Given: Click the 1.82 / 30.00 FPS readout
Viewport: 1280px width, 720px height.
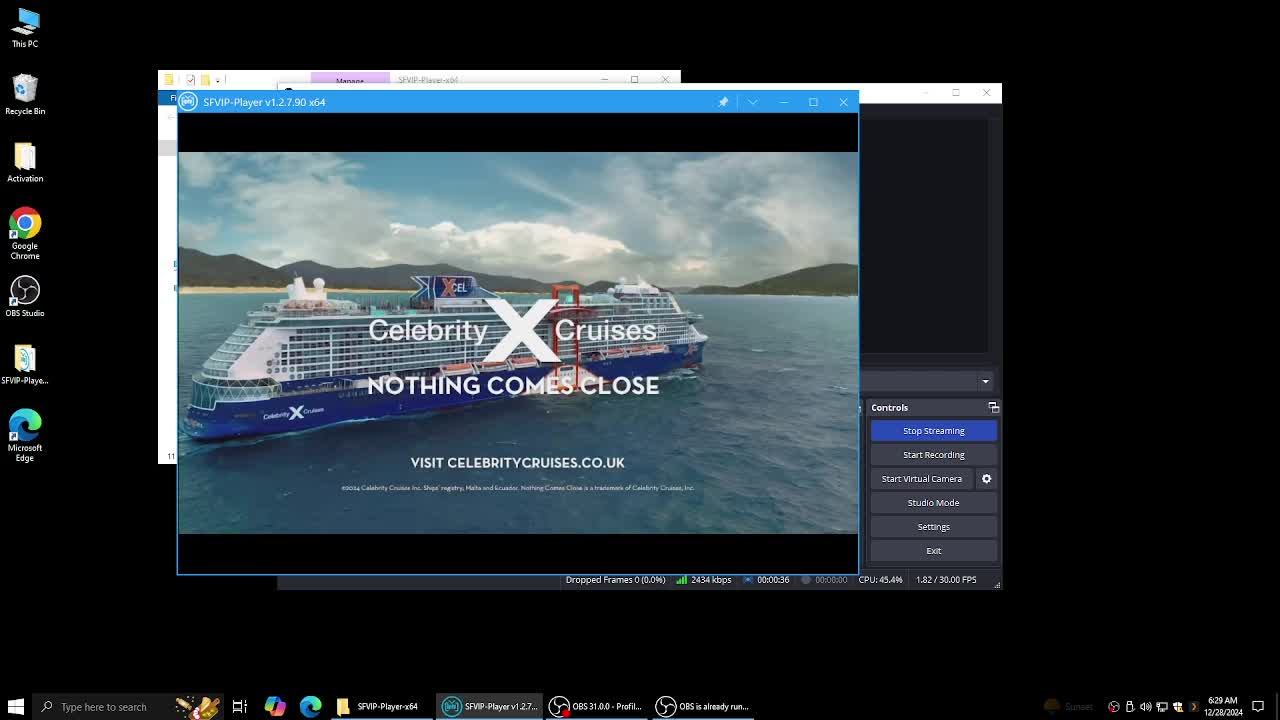Looking at the screenshot, I should 946,580.
